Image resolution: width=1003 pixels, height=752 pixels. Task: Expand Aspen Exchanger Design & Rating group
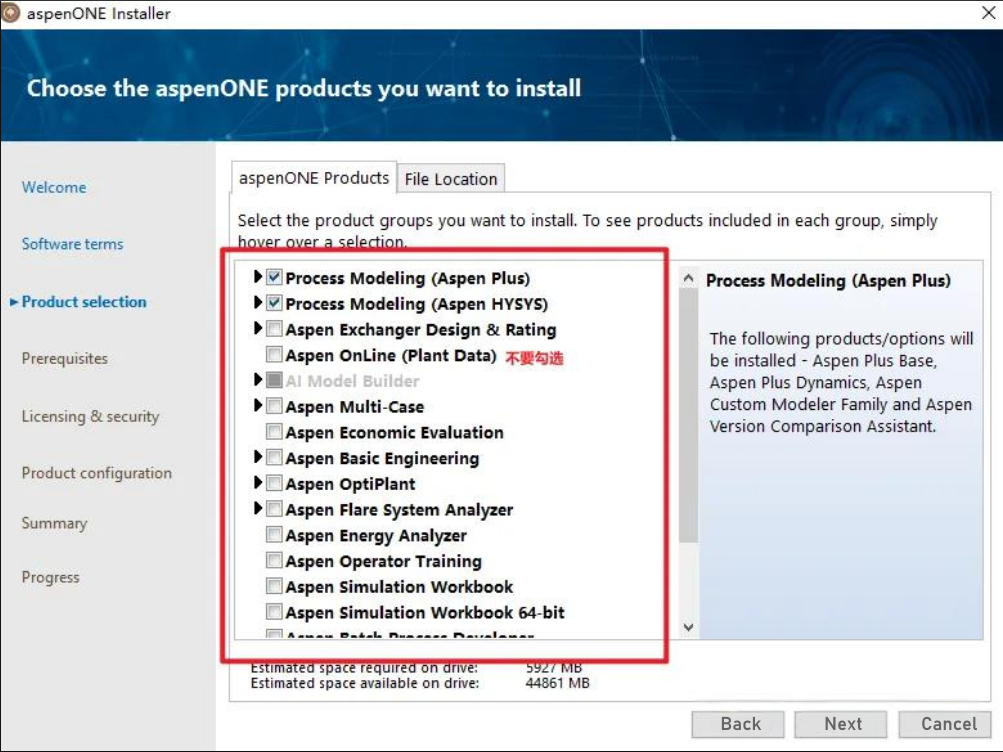(x=258, y=328)
